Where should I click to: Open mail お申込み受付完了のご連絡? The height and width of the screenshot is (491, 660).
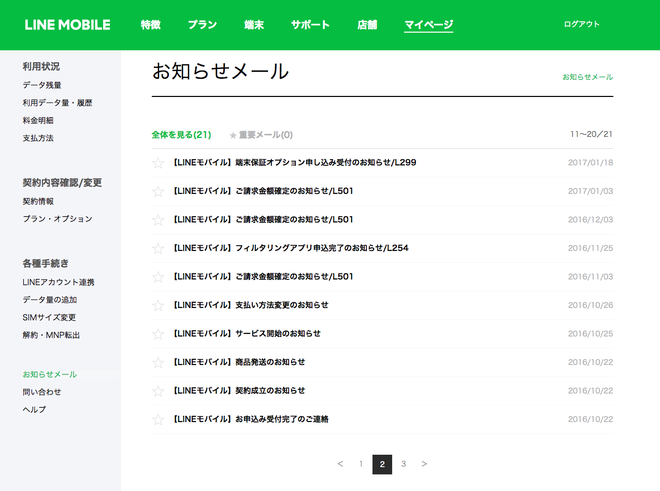pos(251,419)
